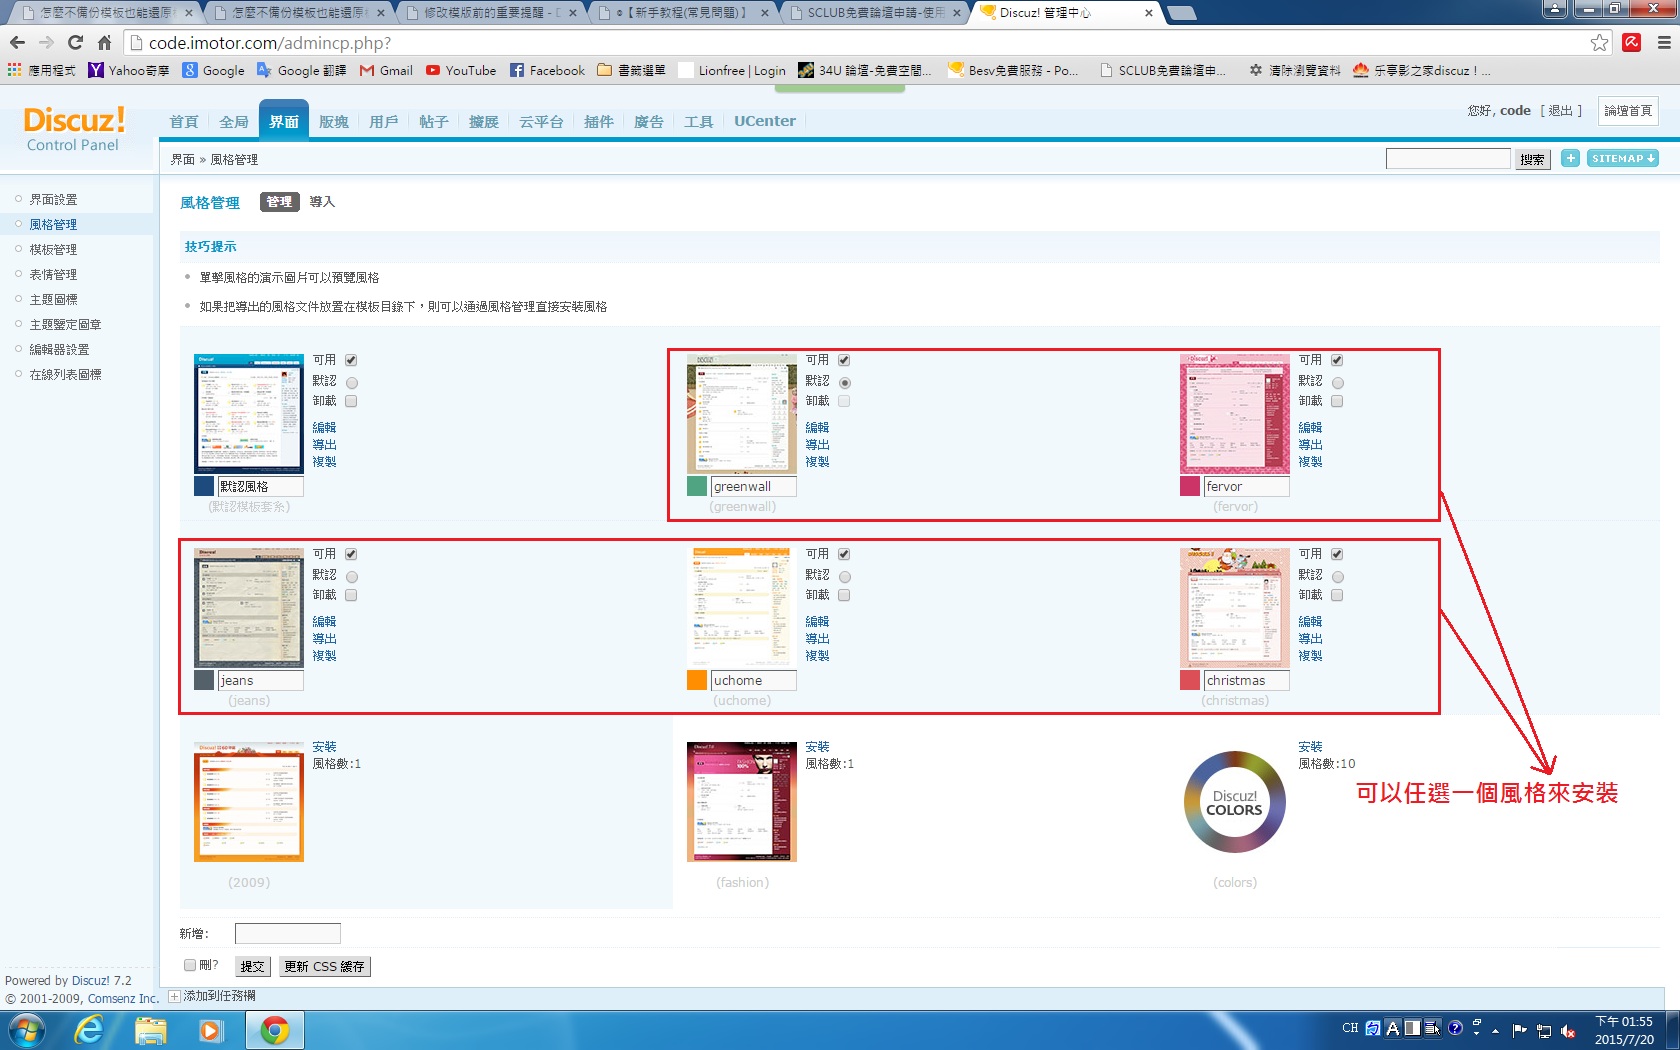Check 卸載 checkbox for fervor style
The width and height of the screenshot is (1680, 1050).
[1337, 401]
